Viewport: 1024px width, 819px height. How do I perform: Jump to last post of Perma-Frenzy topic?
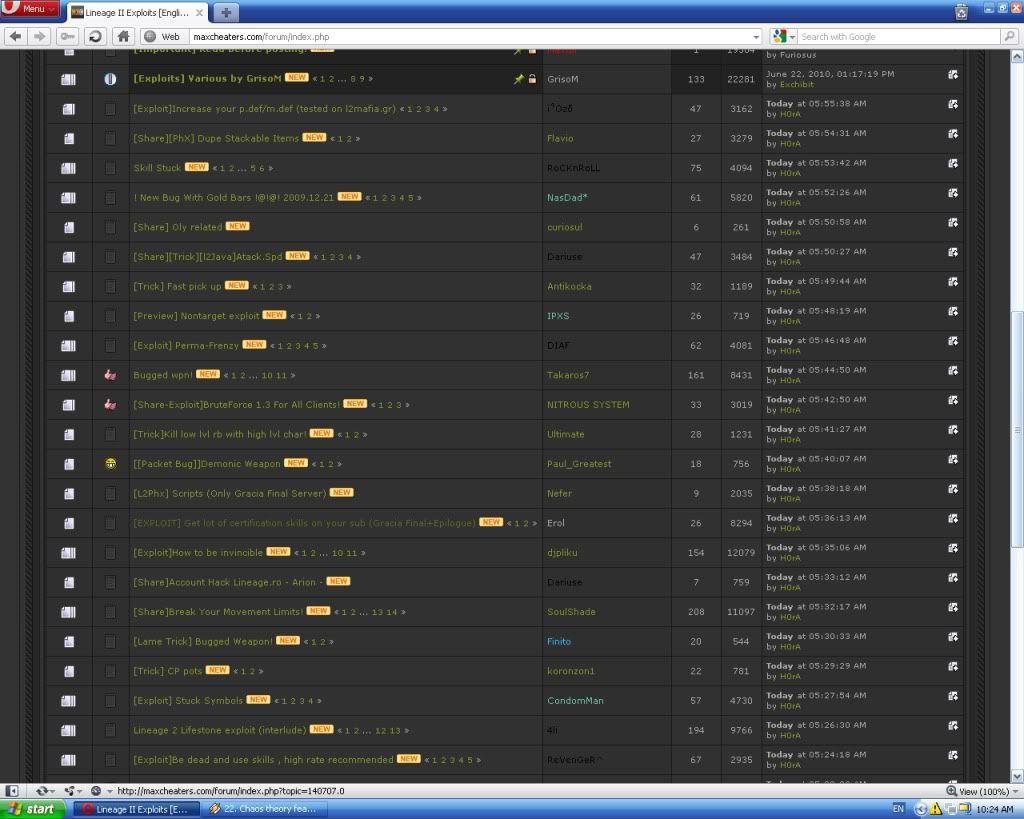click(x=953, y=341)
